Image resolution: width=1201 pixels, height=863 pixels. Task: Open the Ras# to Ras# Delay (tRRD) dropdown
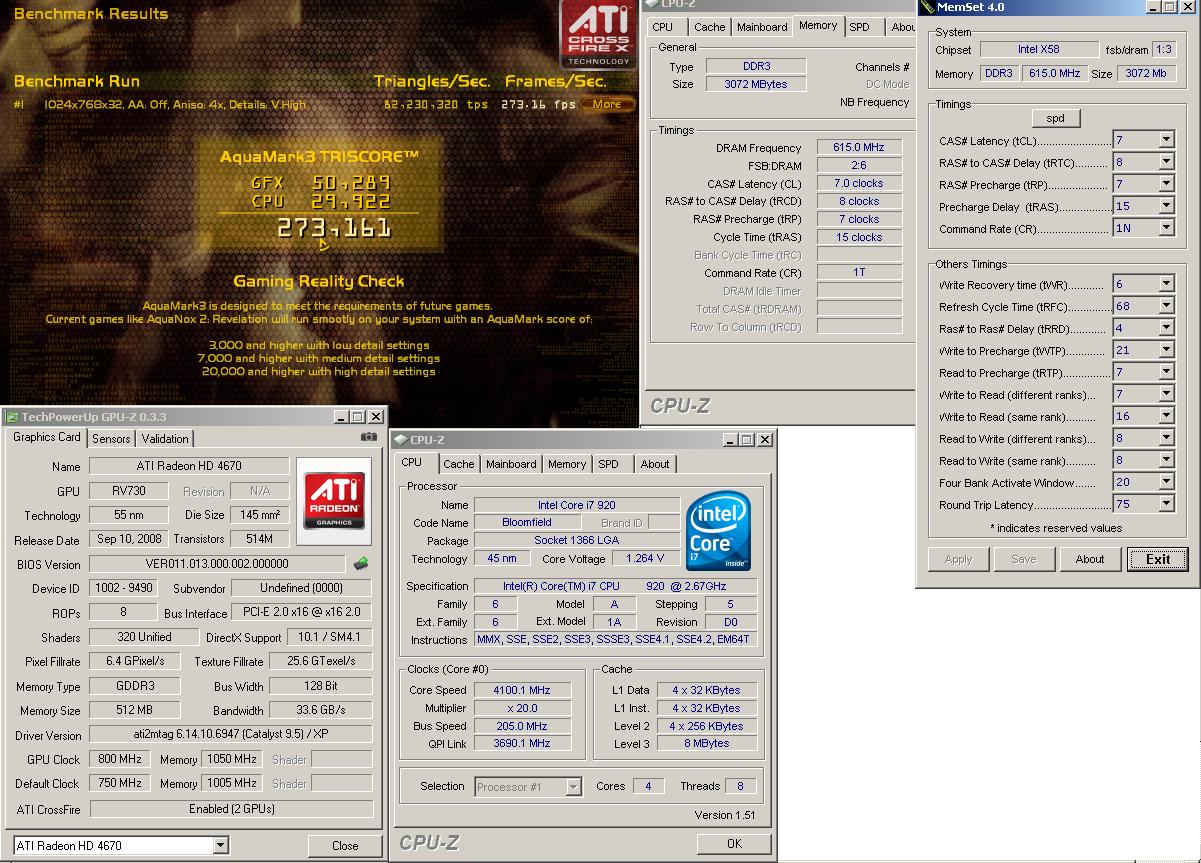click(1166, 328)
